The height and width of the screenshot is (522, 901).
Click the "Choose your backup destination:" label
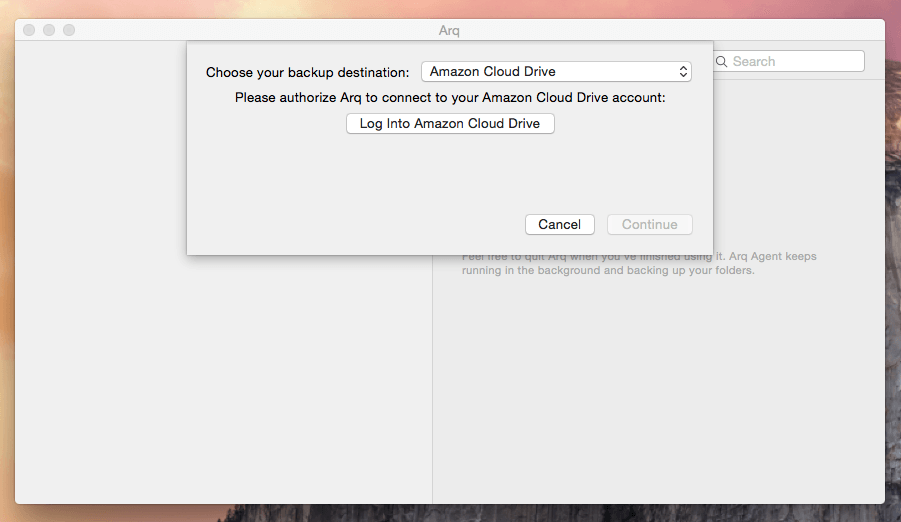coord(307,72)
